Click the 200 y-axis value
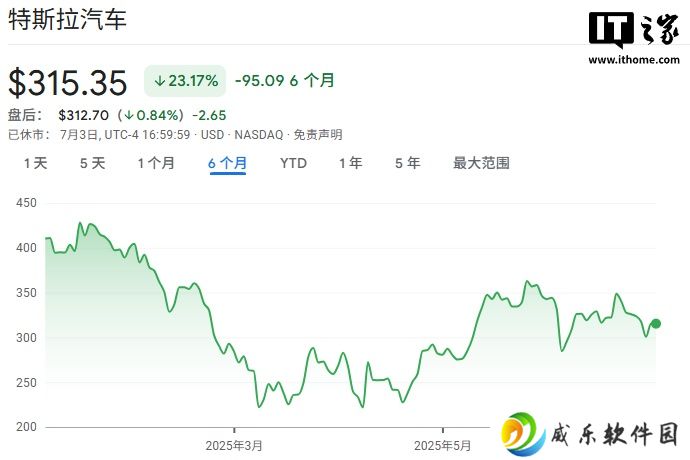690x460 pixels. (x=26, y=427)
